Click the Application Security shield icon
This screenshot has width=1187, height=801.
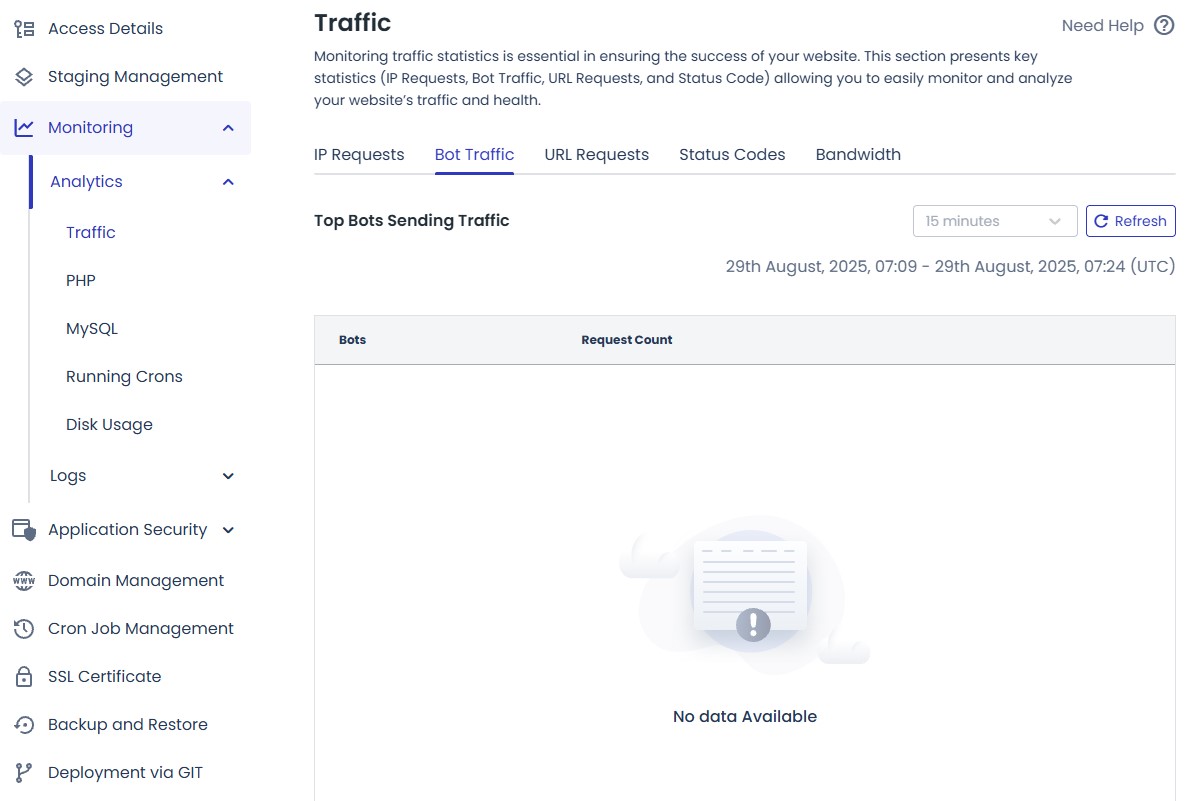point(23,529)
